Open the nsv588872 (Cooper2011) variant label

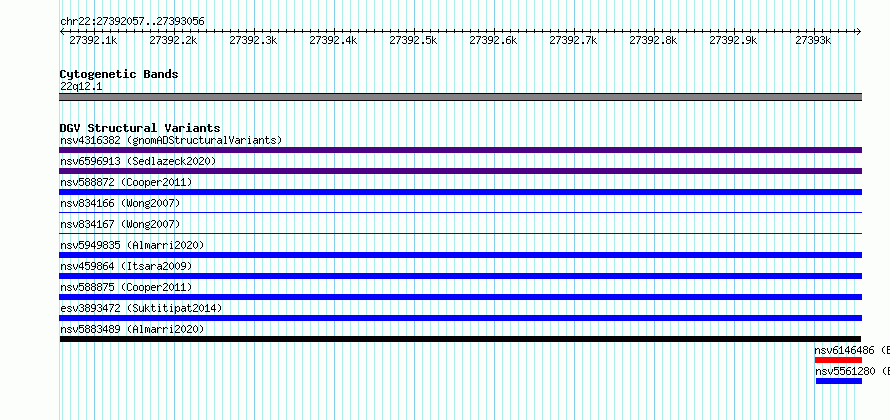pyautogui.click(x=126, y=182)
